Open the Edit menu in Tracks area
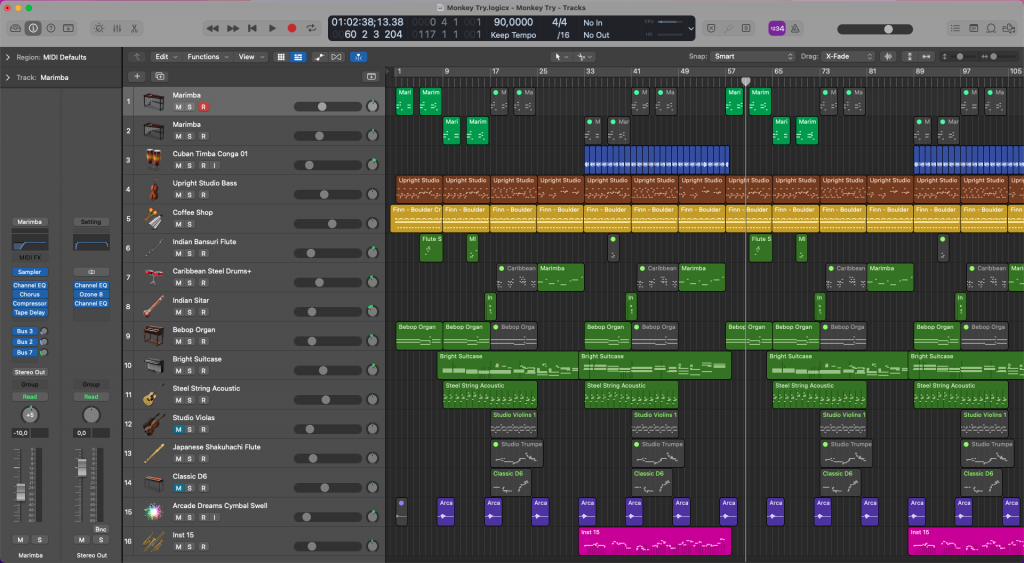The width and height of the screenshot is (1024, 563). coord(165,57)
